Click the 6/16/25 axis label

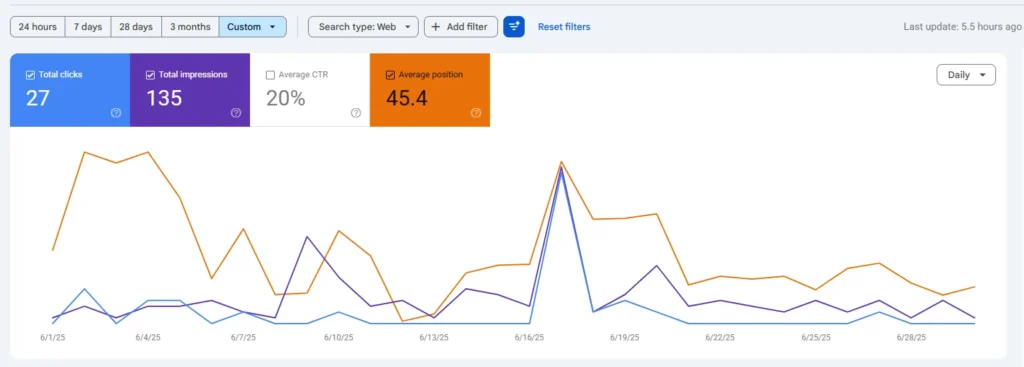coord(530,338)
